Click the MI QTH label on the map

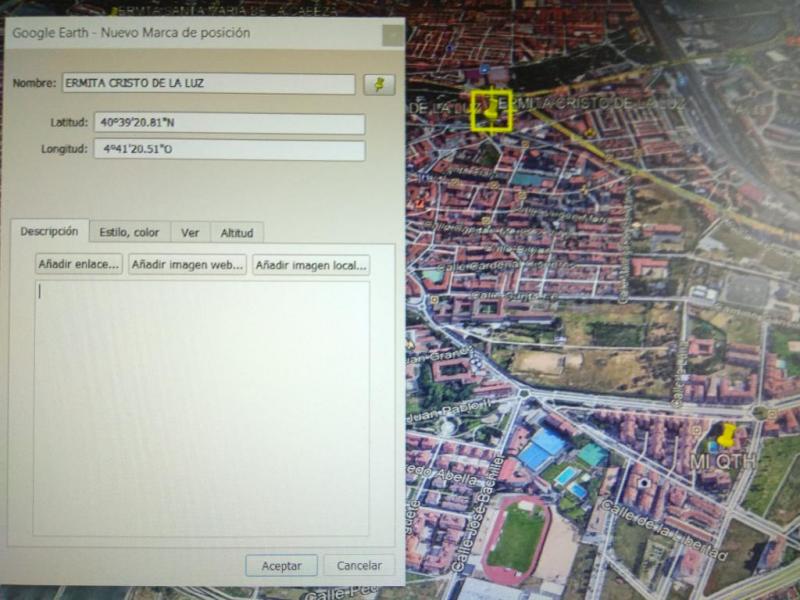[723, 462]
